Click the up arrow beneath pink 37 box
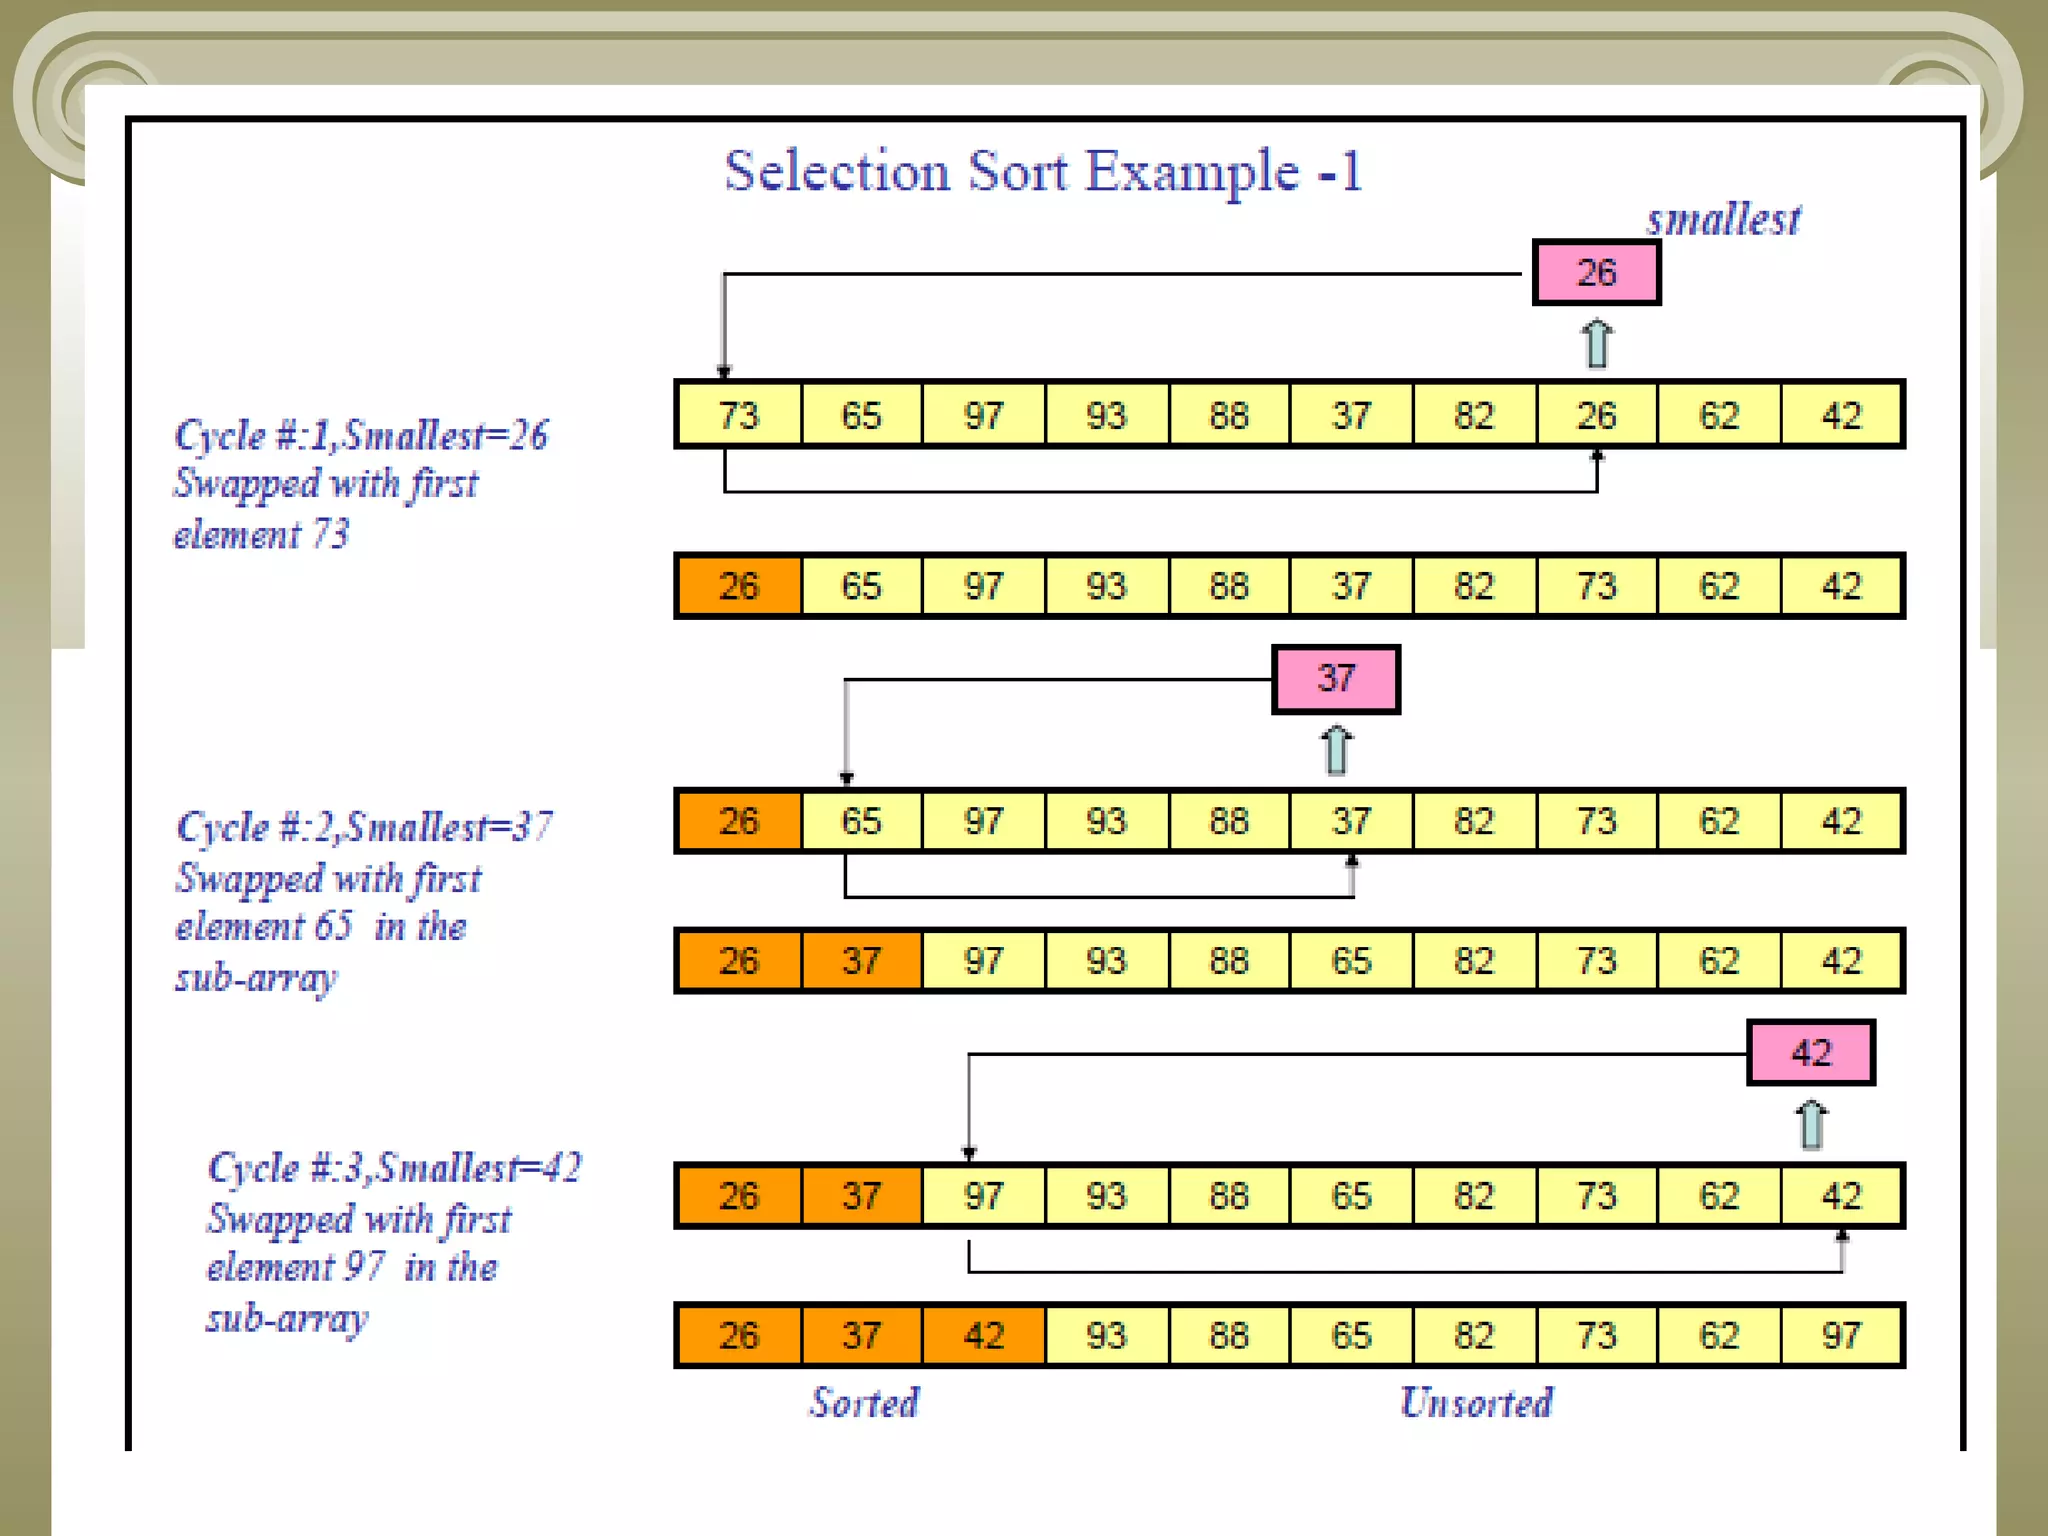The image size is (2048, 1536). coord(1336,750)
